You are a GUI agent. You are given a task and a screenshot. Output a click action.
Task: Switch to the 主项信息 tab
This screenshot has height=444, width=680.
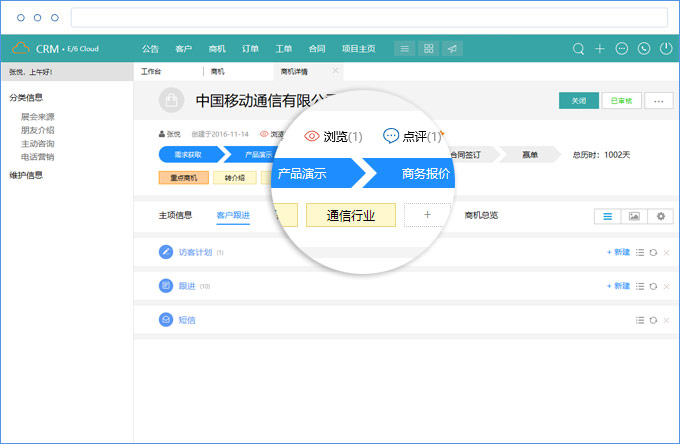(x=175, y=215)
